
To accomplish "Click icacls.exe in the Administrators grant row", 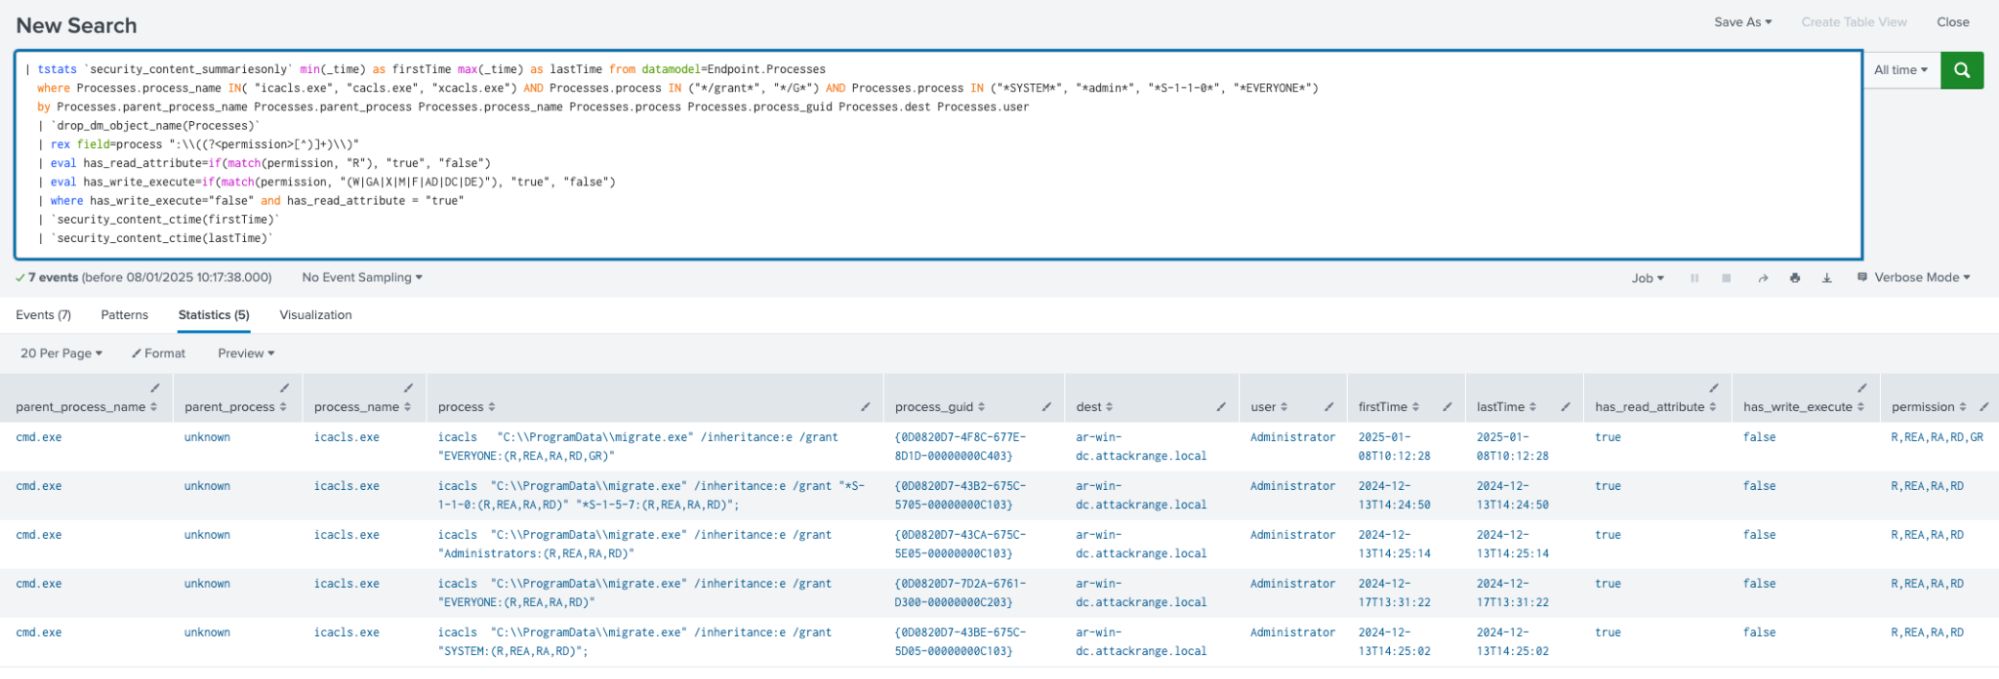I will coord(347,535).
